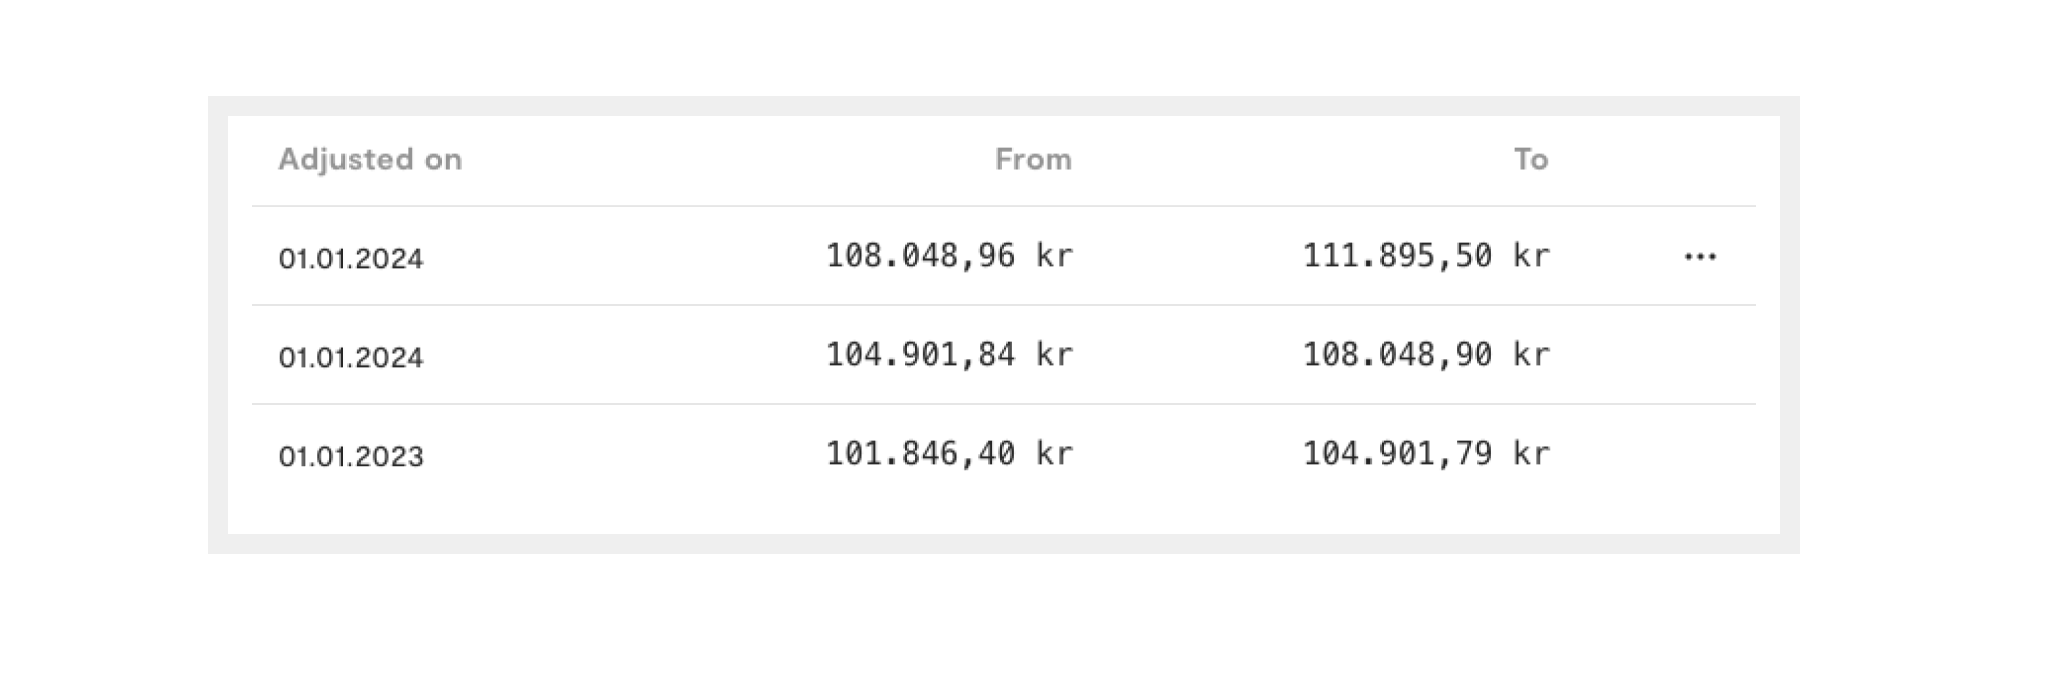Viewport: 2048px width, 688px height.
Task: Click the "kr" after 108.048,90
Action: point(1531,355)
